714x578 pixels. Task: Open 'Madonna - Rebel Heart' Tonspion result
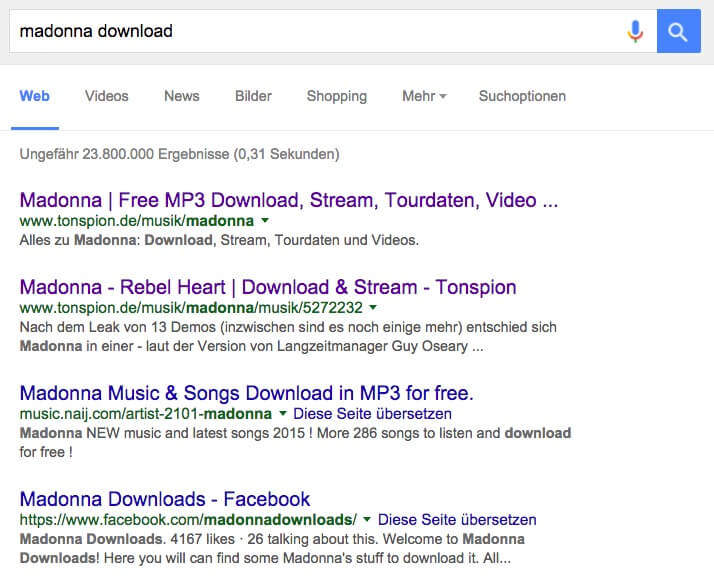(x=268, y=287)
